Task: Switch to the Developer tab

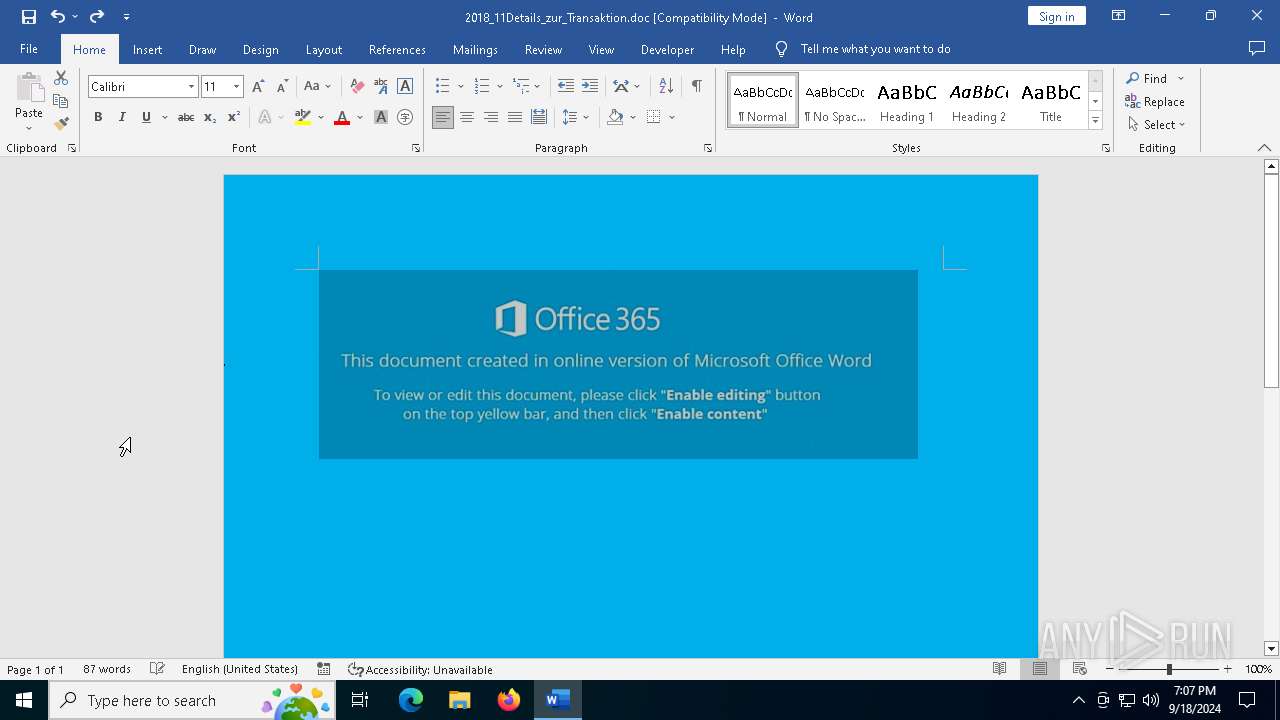Action: [x=667, y=49]
